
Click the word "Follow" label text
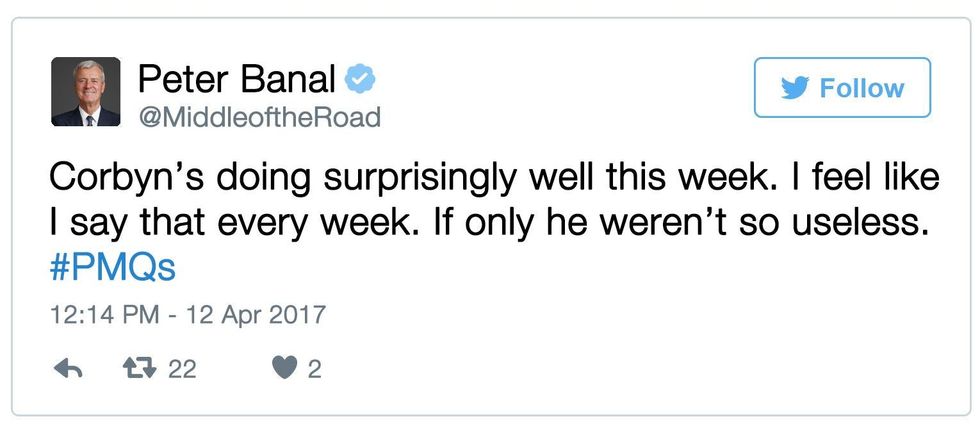click(x=862, y=88)
